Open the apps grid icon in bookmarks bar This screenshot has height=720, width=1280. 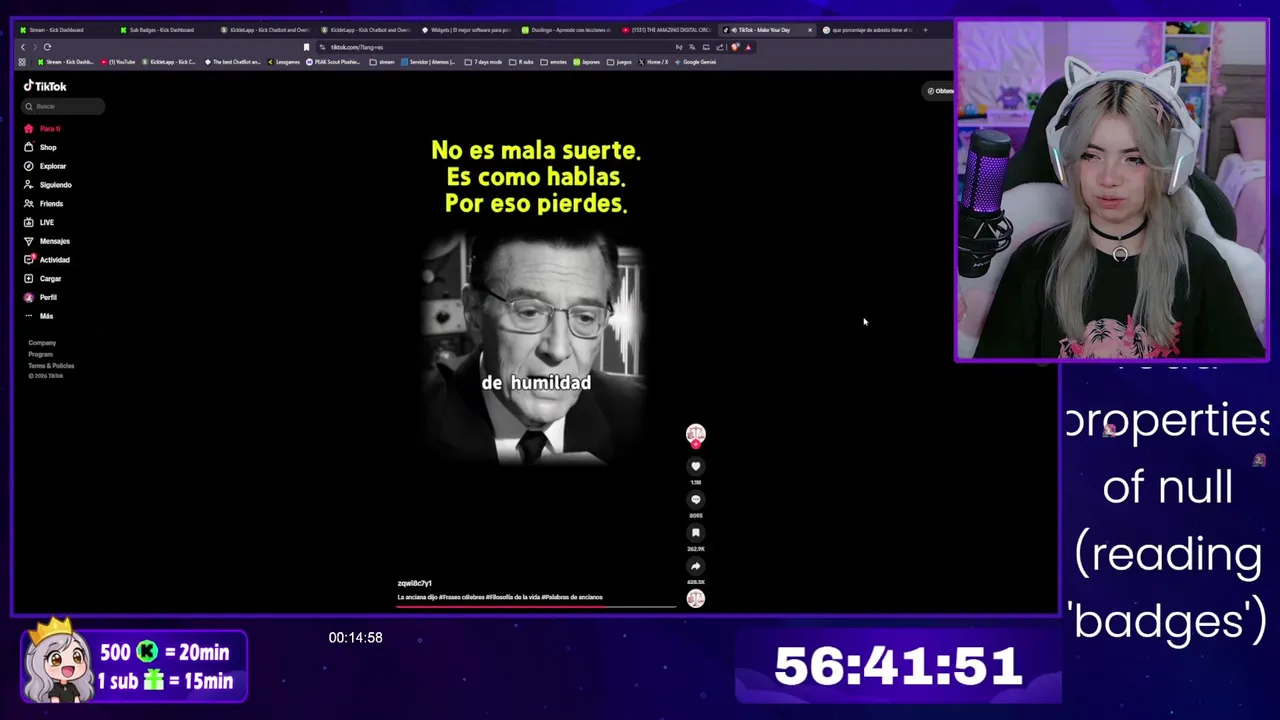[x=22, y=62]
